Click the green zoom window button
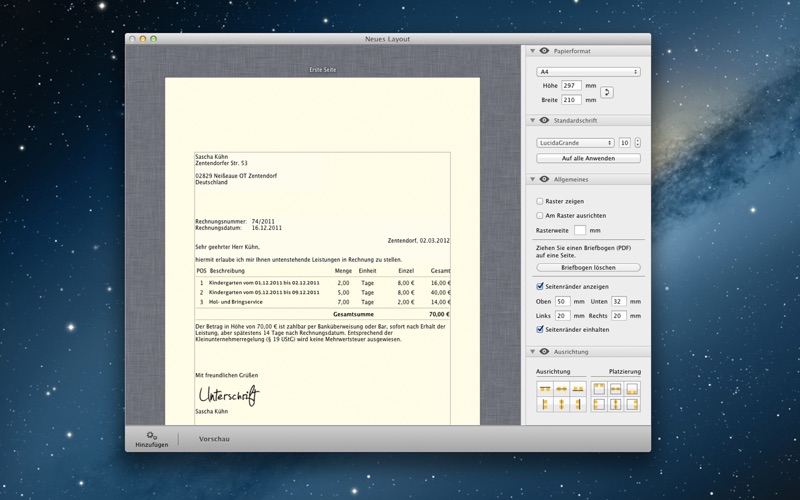Viewport: 800px width, 500px height. point(154,39)
